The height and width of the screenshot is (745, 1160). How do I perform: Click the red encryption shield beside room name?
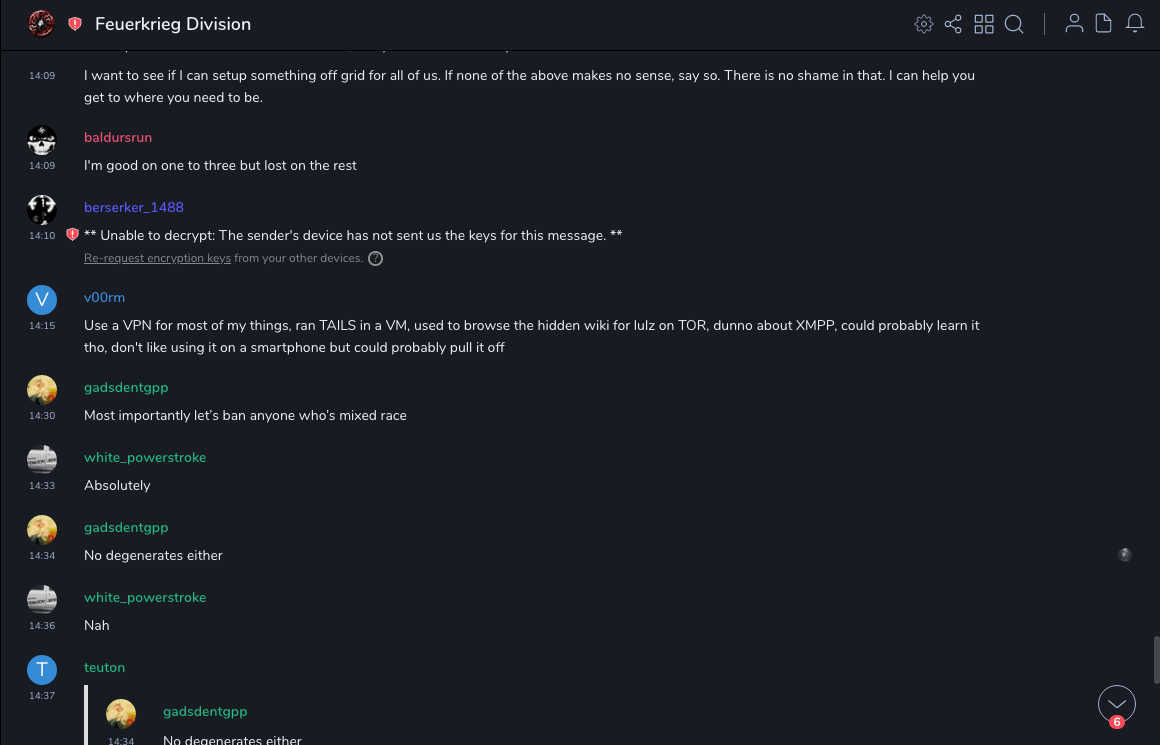(75, 24)
